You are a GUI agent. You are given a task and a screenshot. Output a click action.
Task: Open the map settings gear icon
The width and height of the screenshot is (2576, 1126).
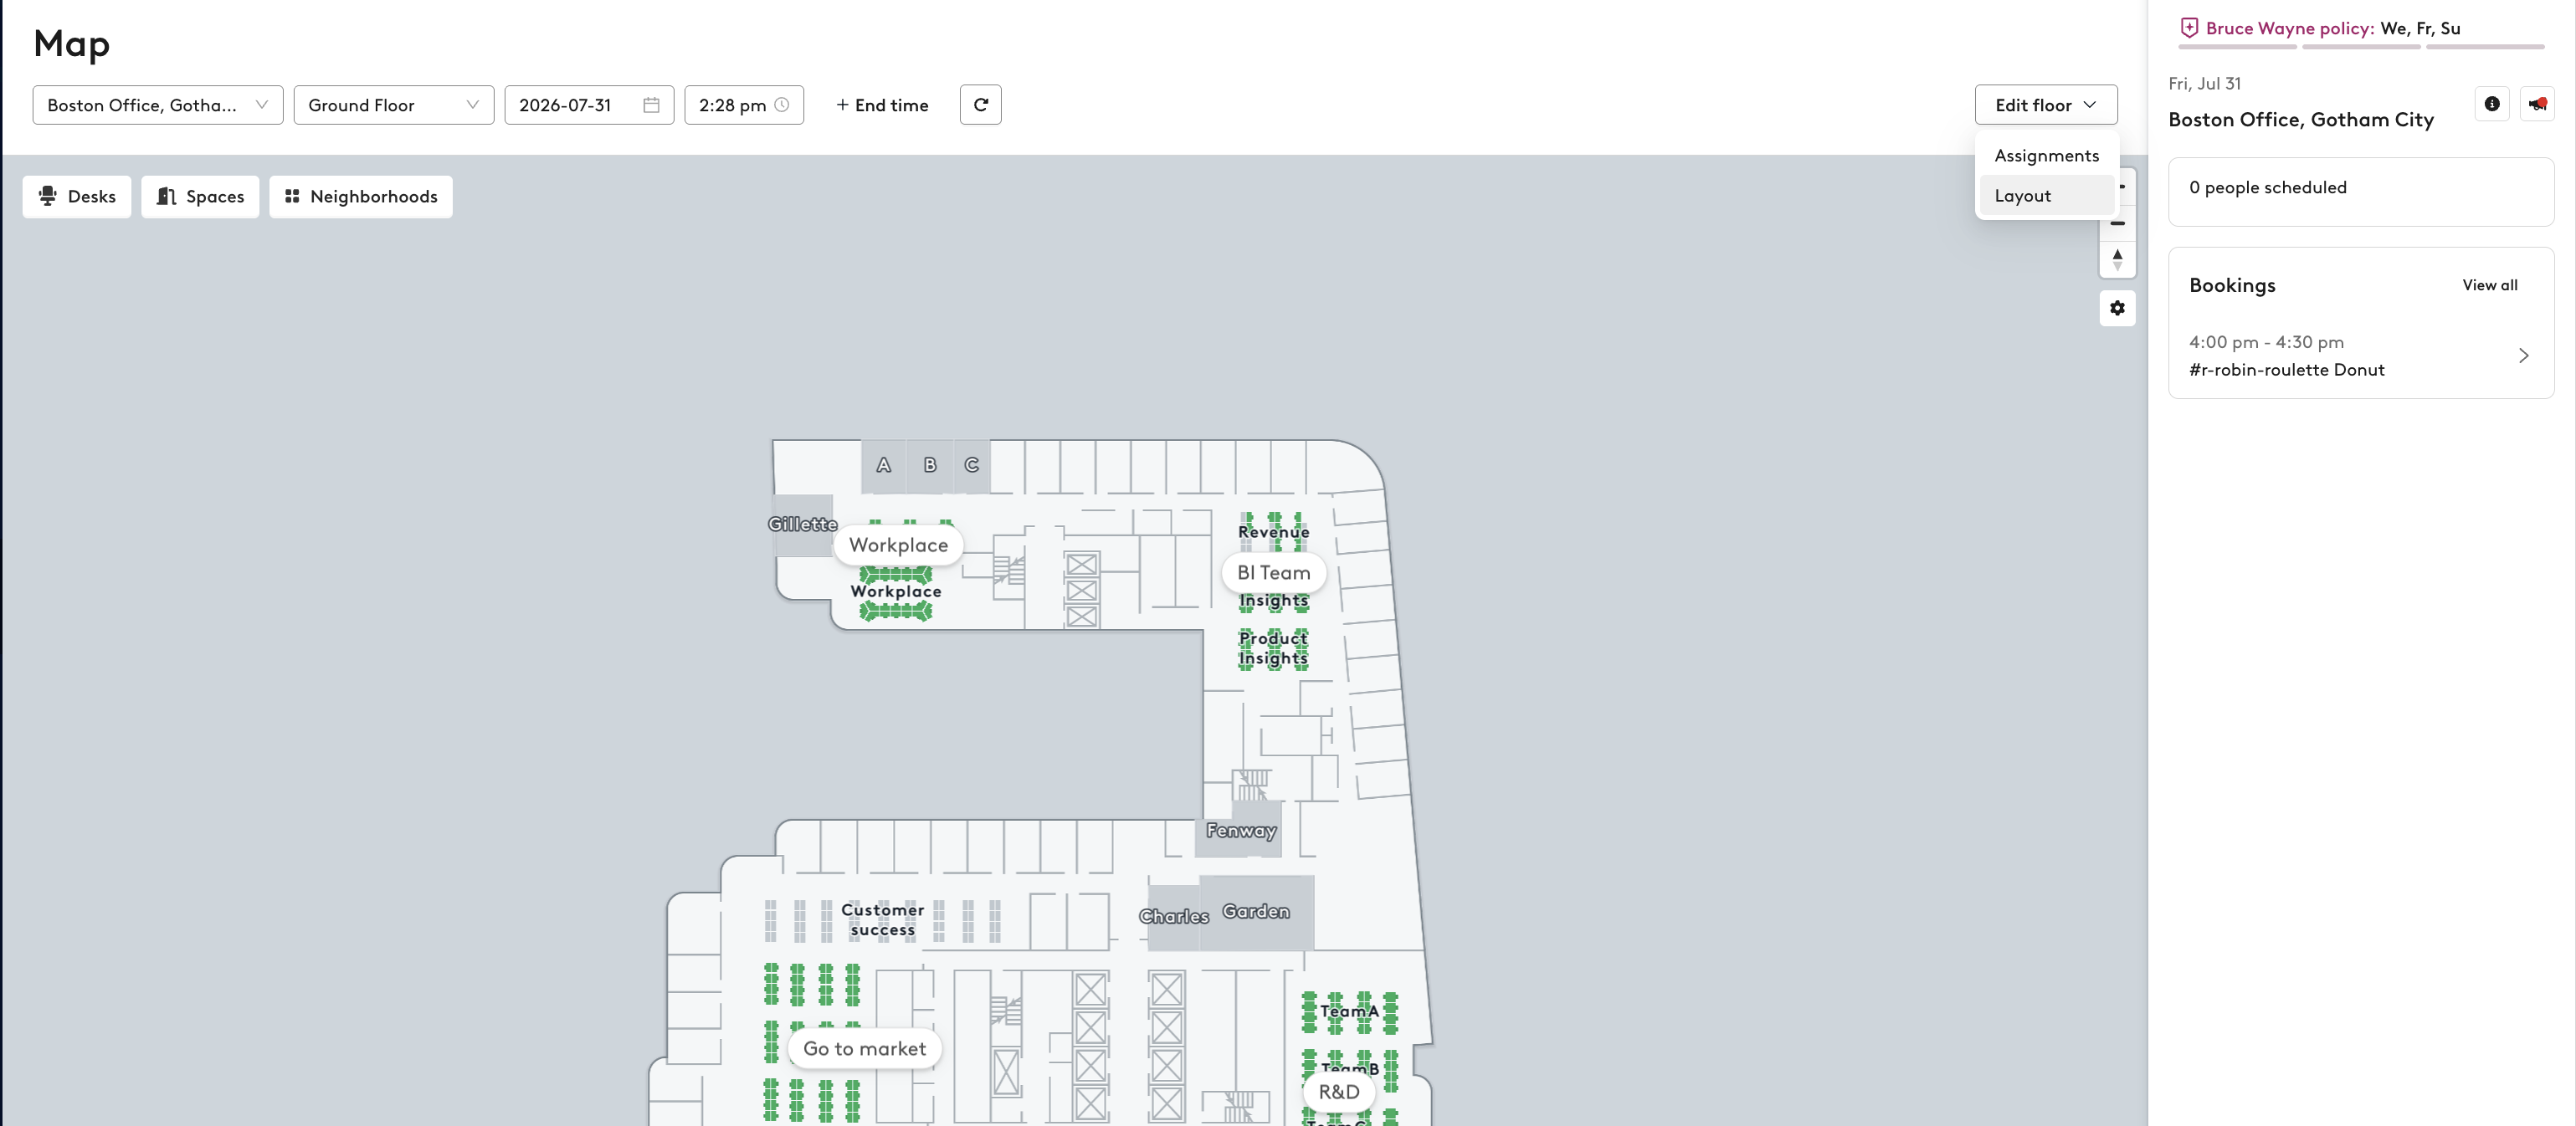[x=2117, y=308]
